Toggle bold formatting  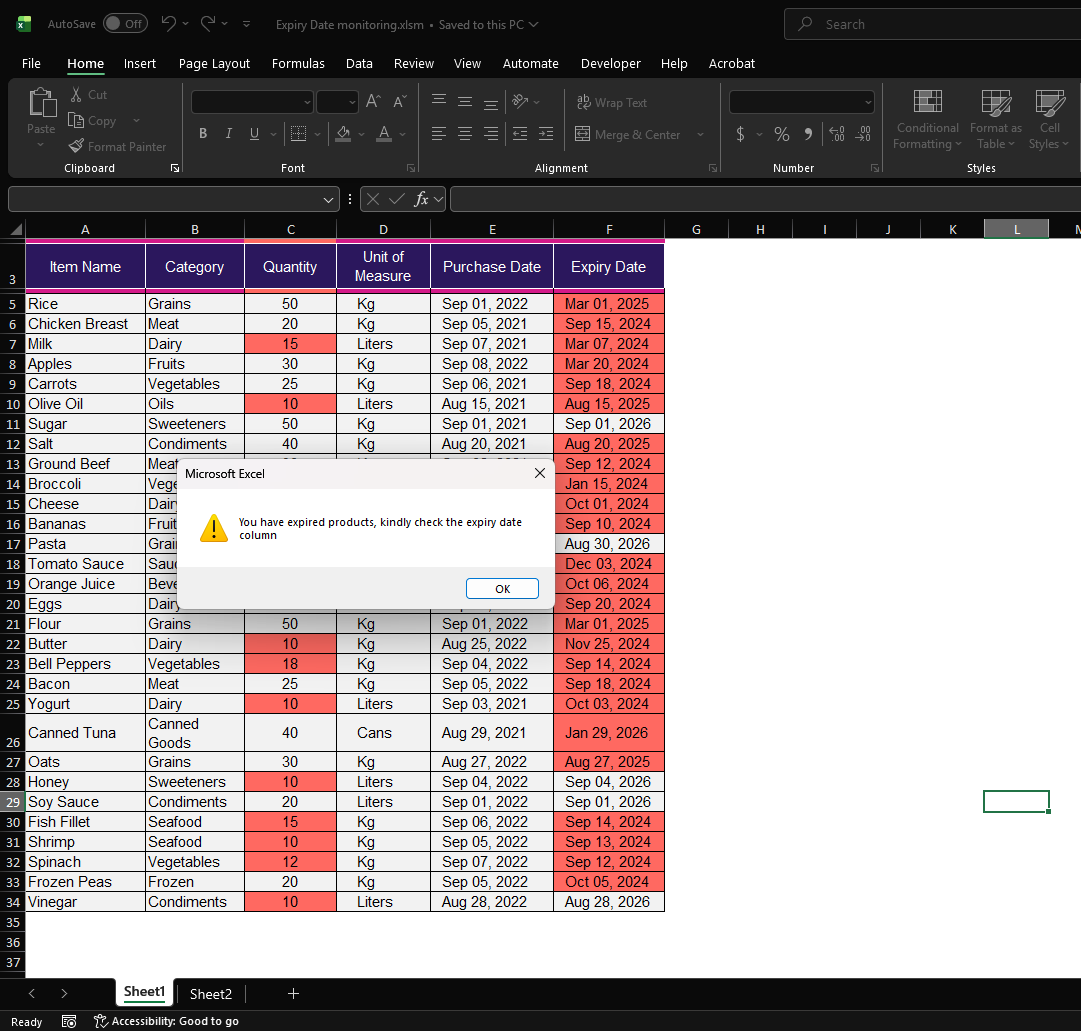click(203, 133)
